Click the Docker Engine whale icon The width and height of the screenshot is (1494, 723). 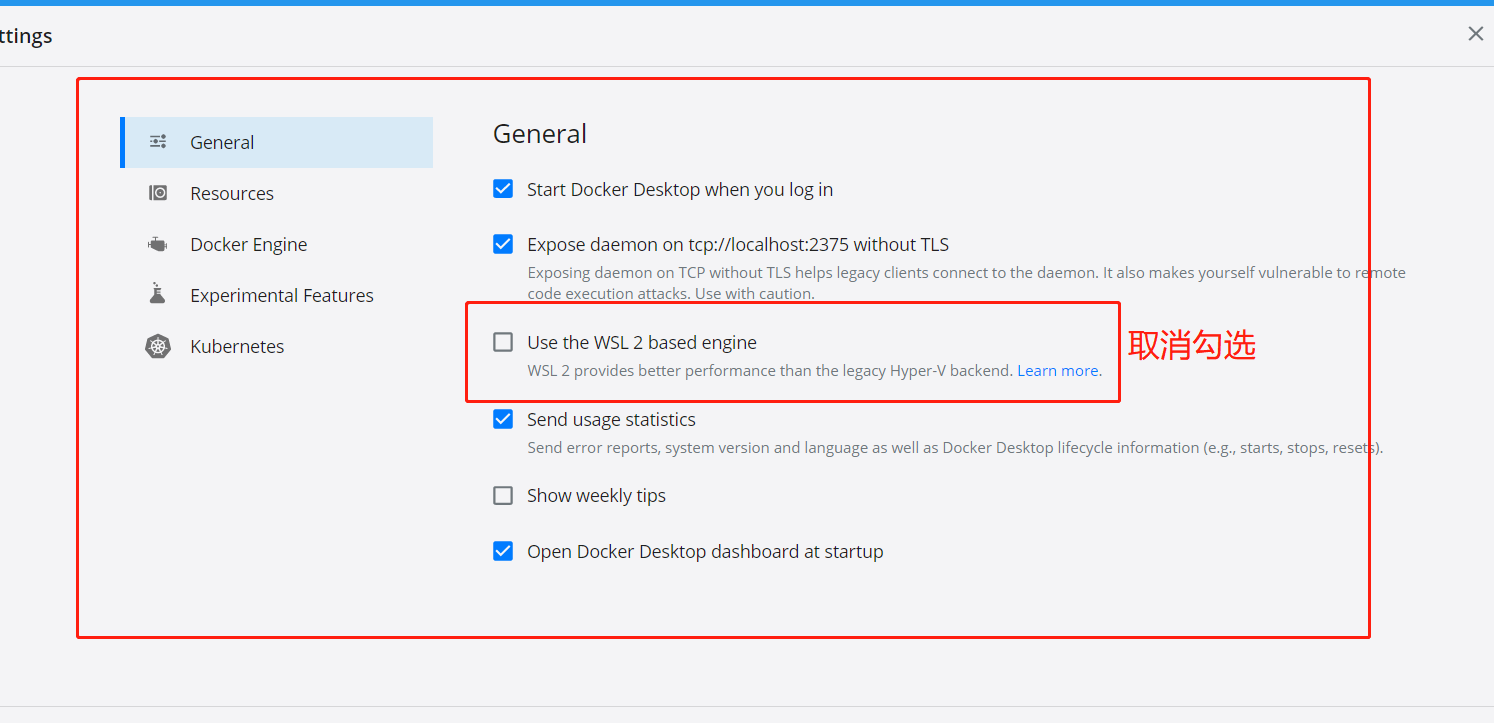[x=158, y=244]
